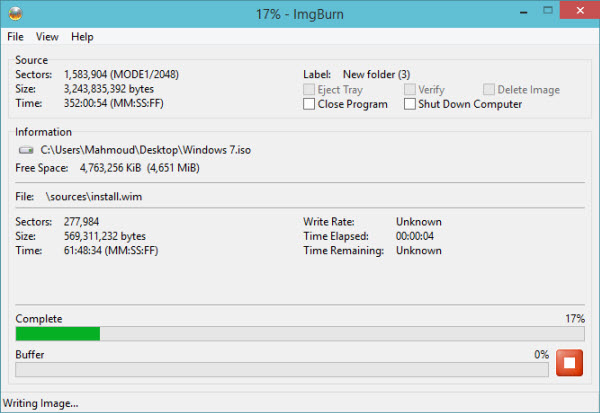The image size is (600, 413).
Task: Click the label value New folder (3)
Action: (377, 74)
